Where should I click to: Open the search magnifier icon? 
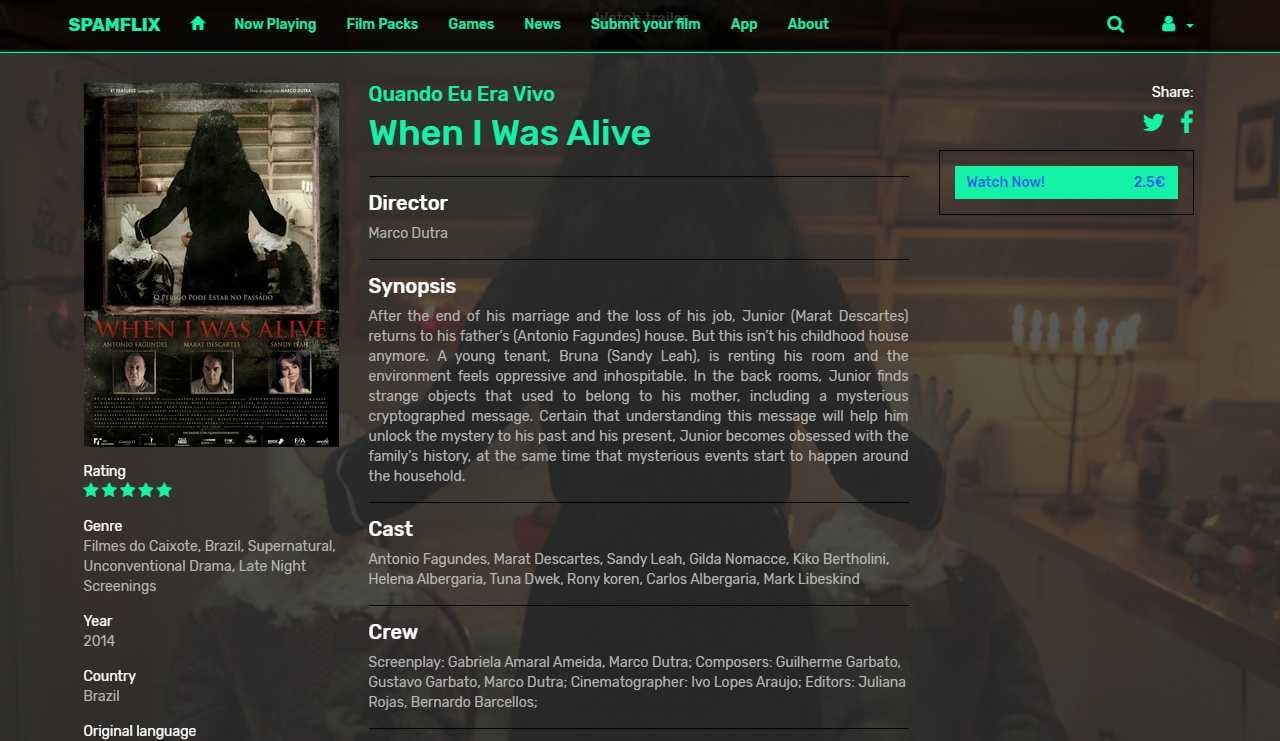coord(1116,24)
